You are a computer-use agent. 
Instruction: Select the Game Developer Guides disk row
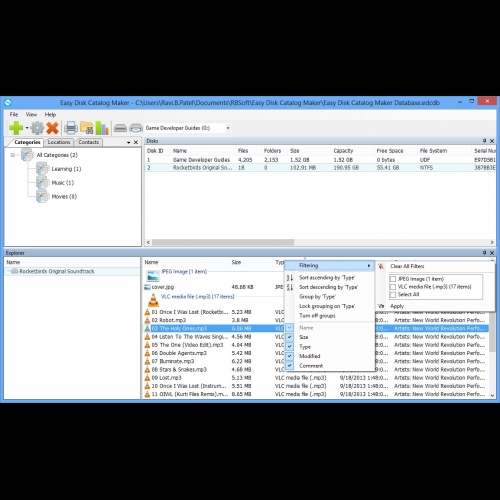320,160
